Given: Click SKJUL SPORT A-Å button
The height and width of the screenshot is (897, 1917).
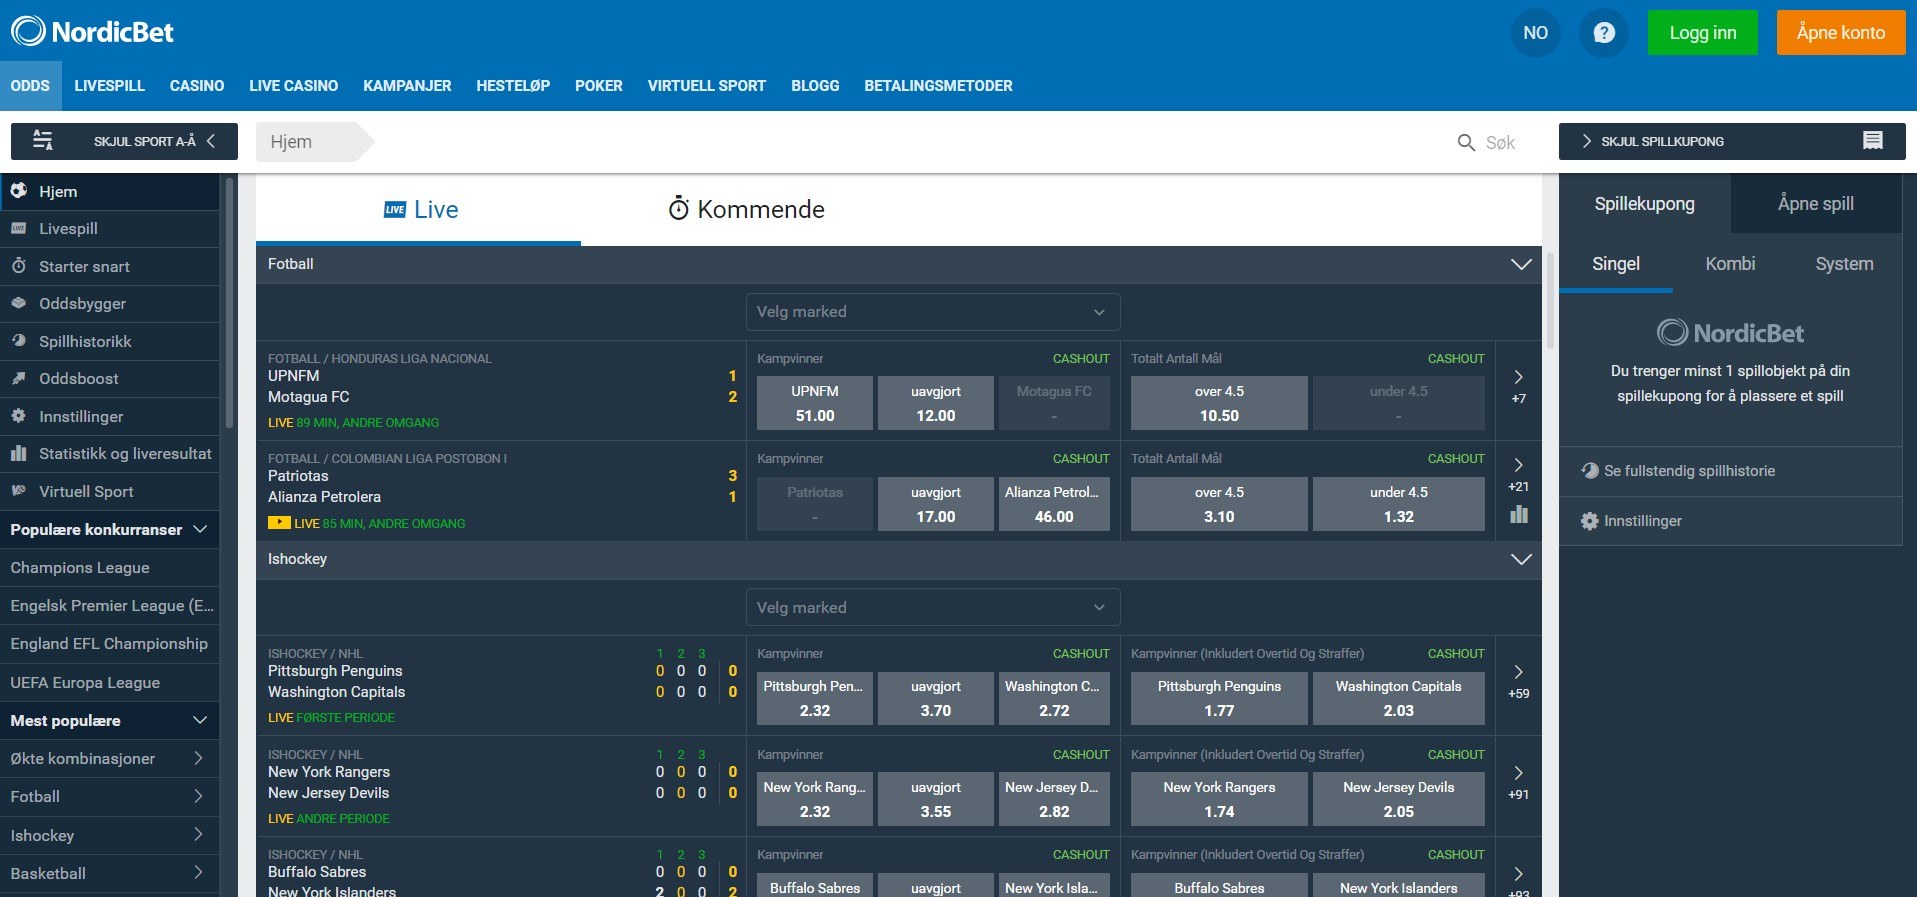Looking at the screenshot, I should (x=124, y=141).
